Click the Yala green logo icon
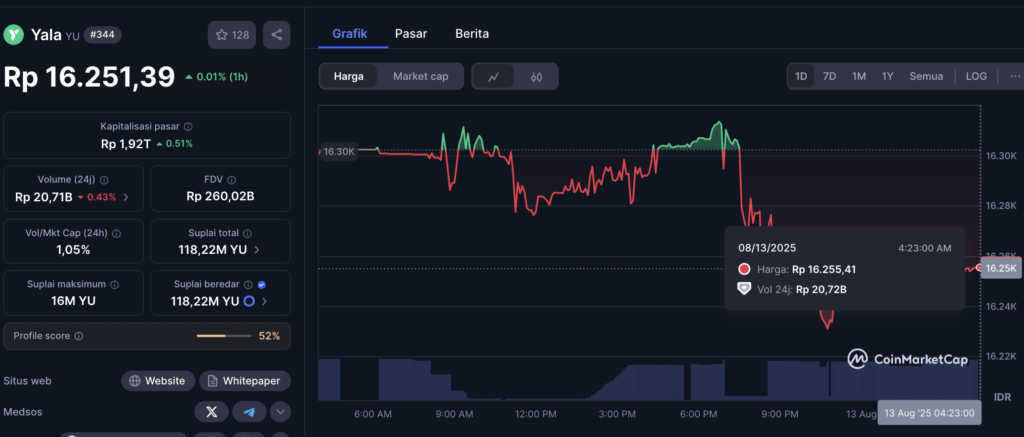 pyautogui.click(x=13, y=35)
